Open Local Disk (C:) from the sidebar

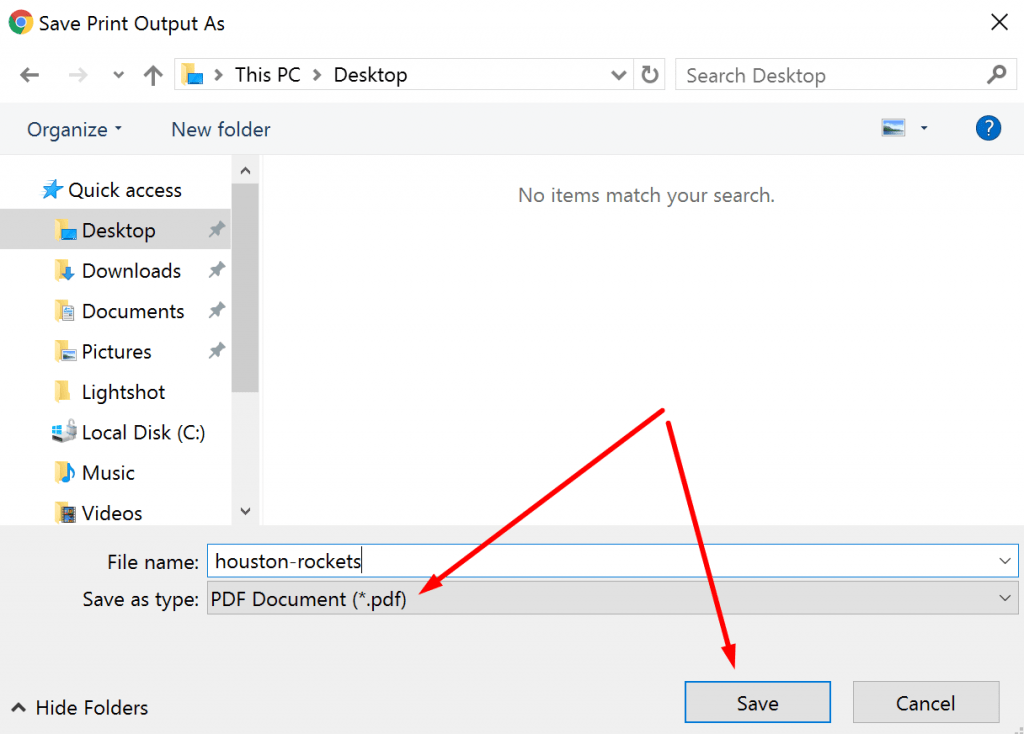click(x=131, y=432)
